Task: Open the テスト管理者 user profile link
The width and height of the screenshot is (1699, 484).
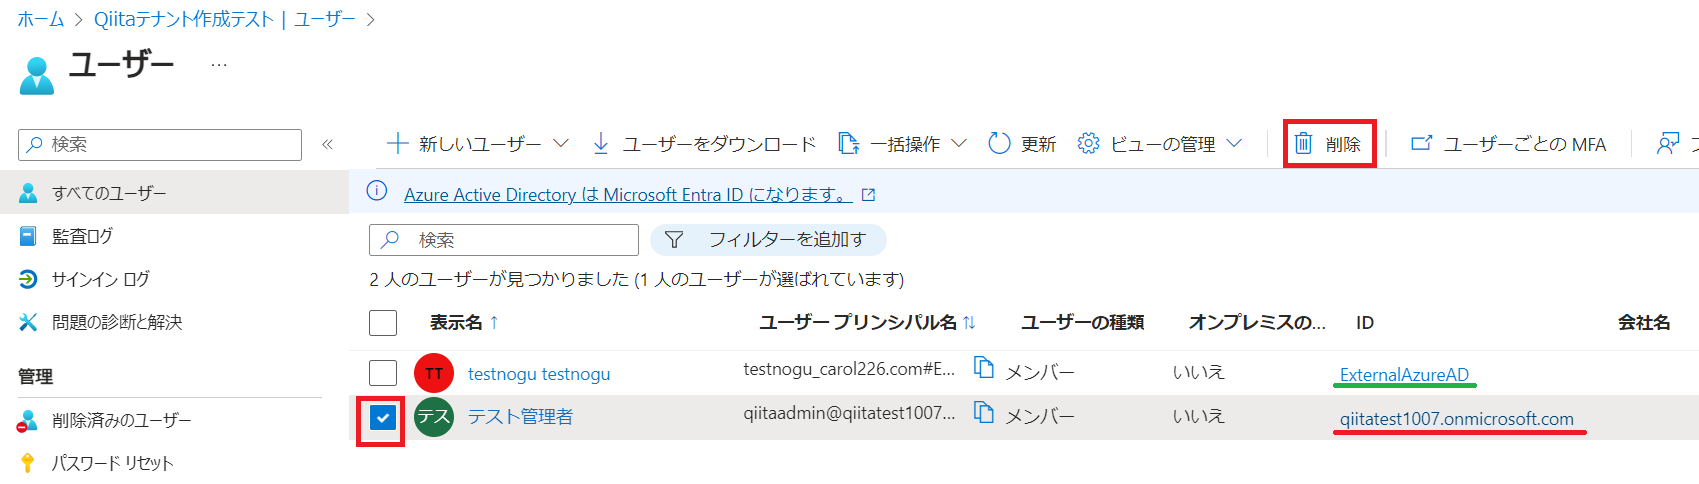Action: point(521,417)
